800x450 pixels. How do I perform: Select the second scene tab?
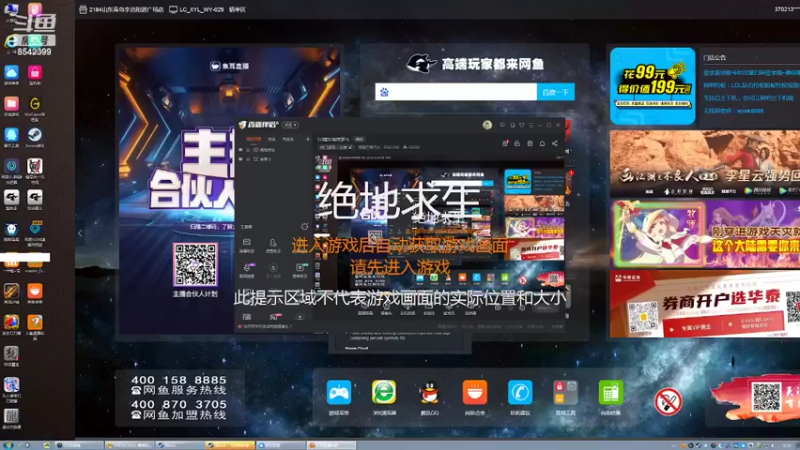[271, 139]
